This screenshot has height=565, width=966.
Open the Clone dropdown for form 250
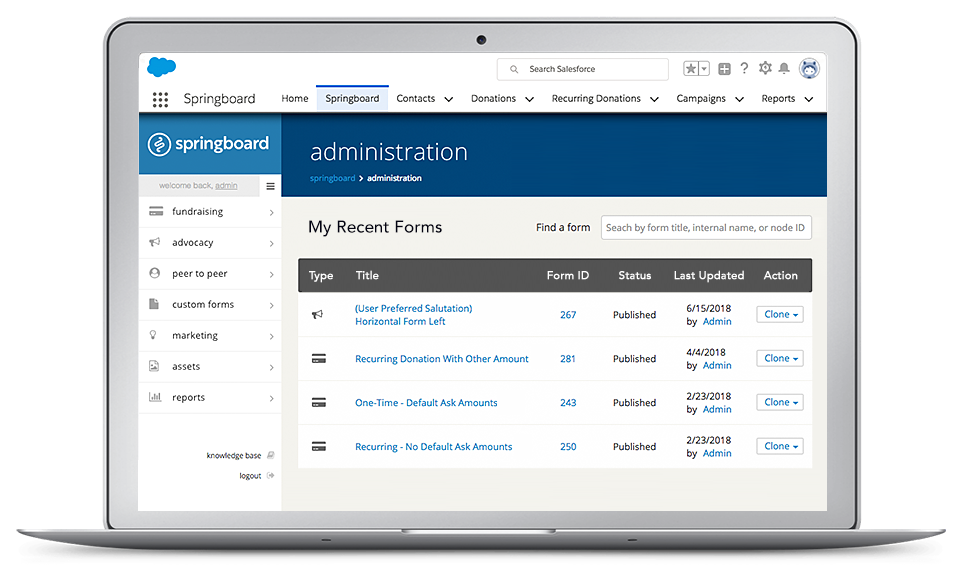(x=780, y=445)
